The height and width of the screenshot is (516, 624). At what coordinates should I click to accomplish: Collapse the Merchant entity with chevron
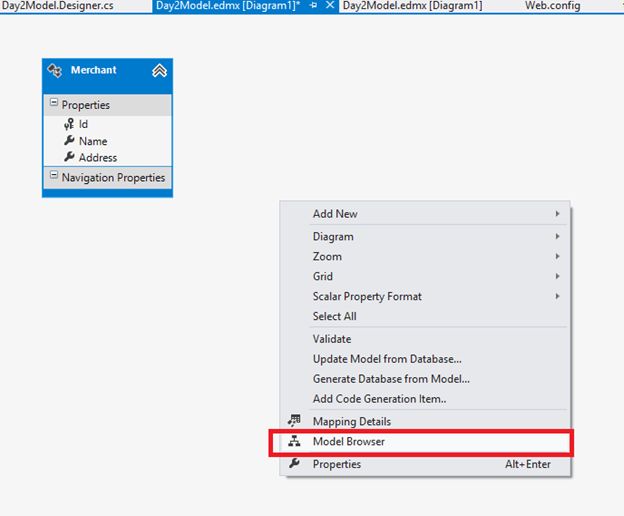(x=159, y=71)
